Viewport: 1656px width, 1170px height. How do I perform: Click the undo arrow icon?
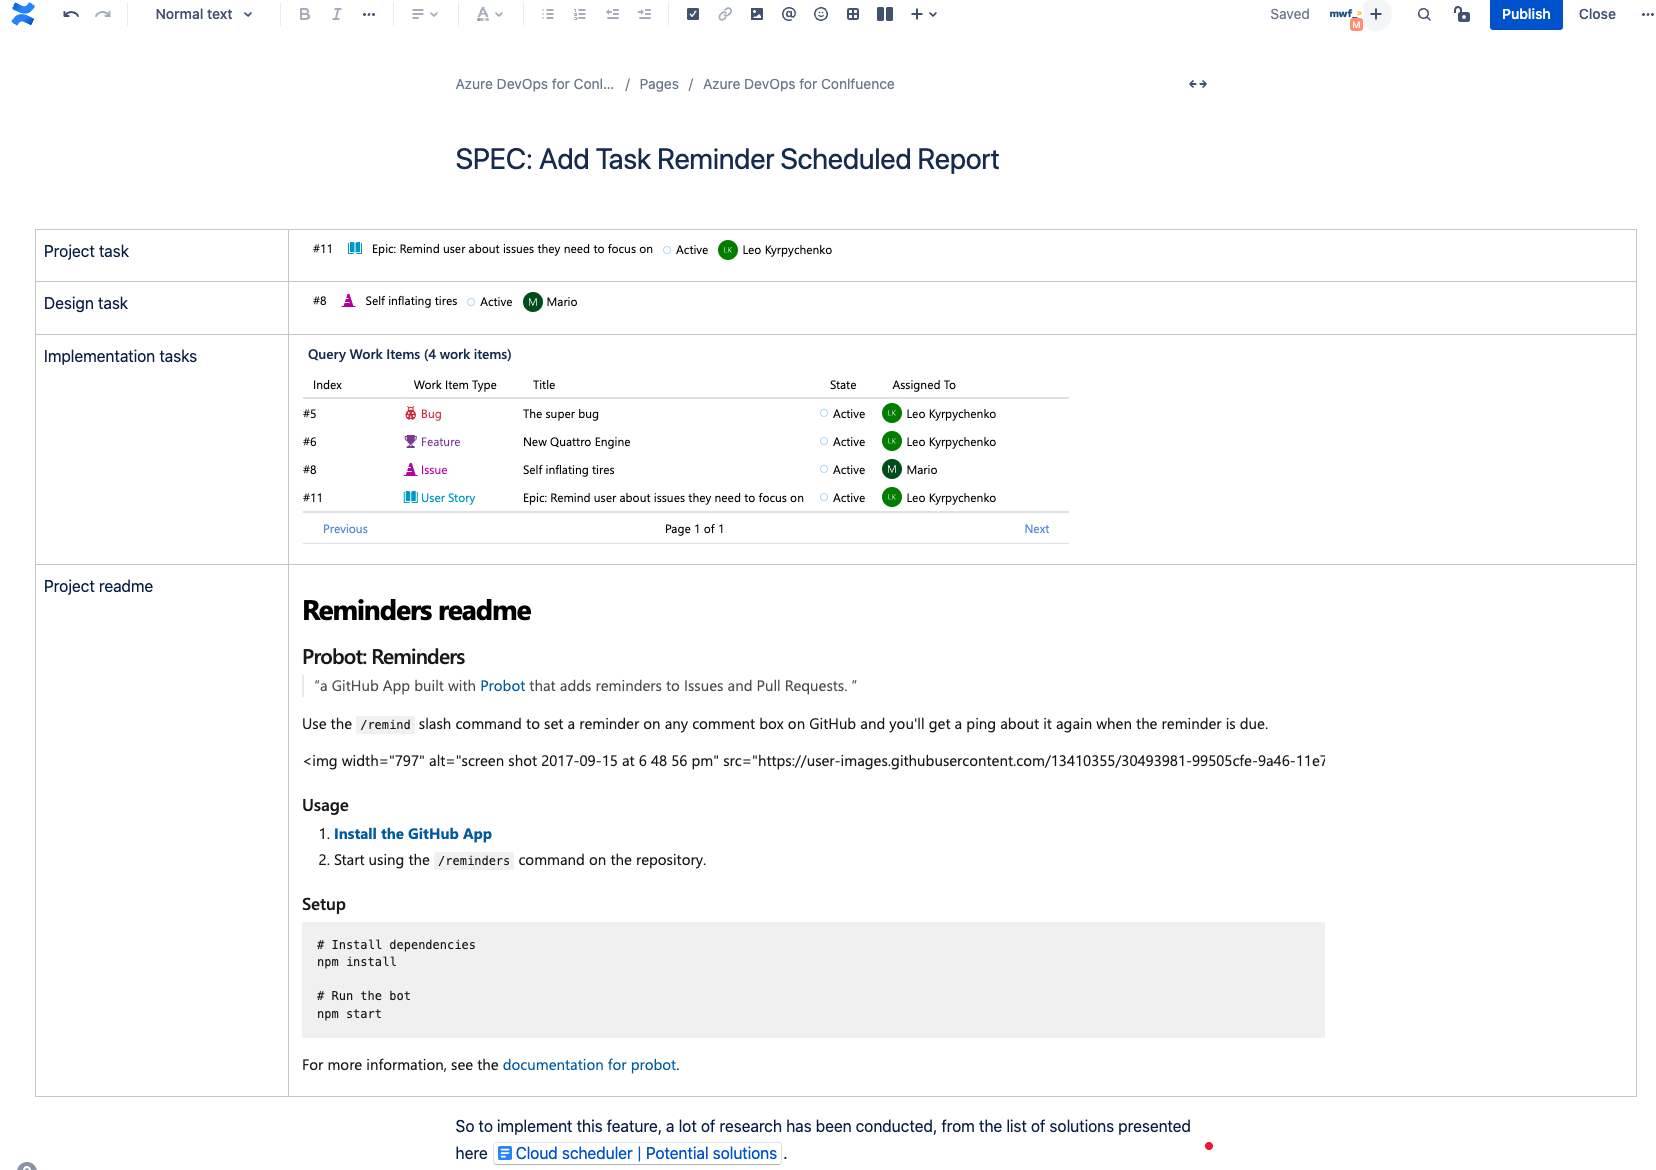70,14
